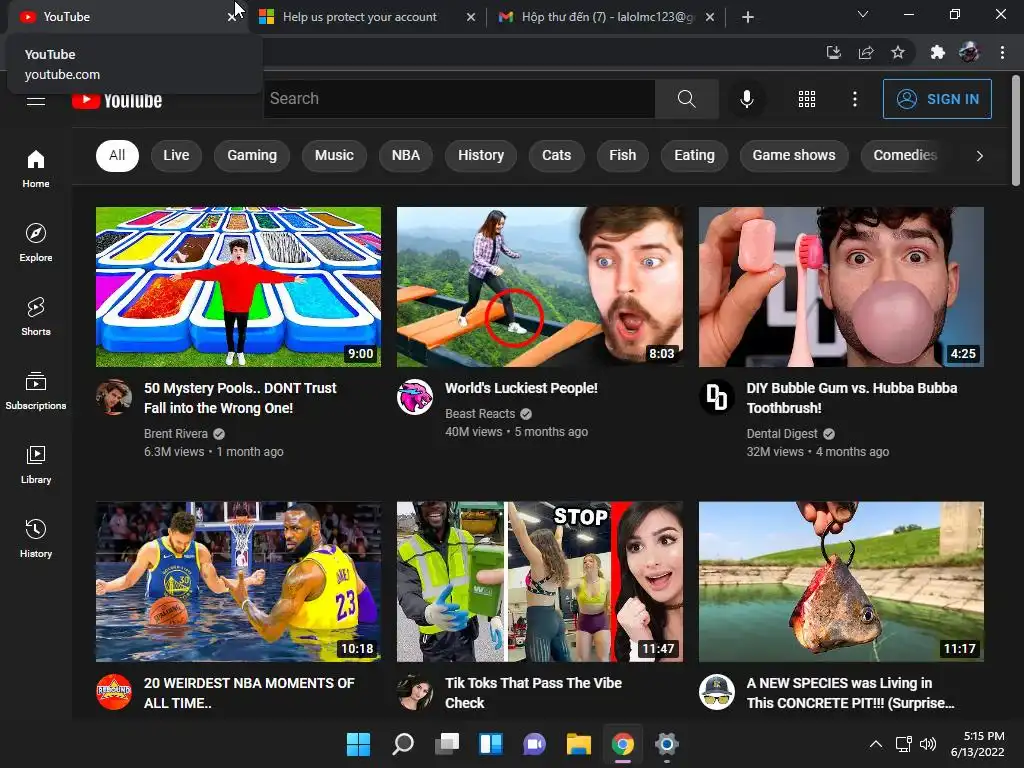Open World's Luckiest People! video title
Viewport: 1024px width, 768px height.
[x=521, y=388]
